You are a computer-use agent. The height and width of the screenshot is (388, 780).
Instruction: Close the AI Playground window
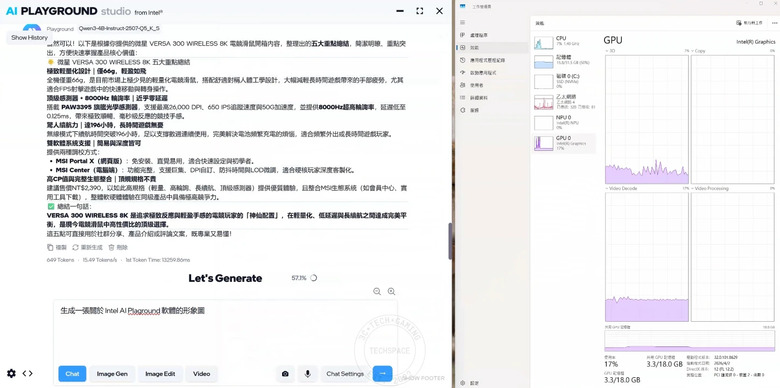pos(439,11)
